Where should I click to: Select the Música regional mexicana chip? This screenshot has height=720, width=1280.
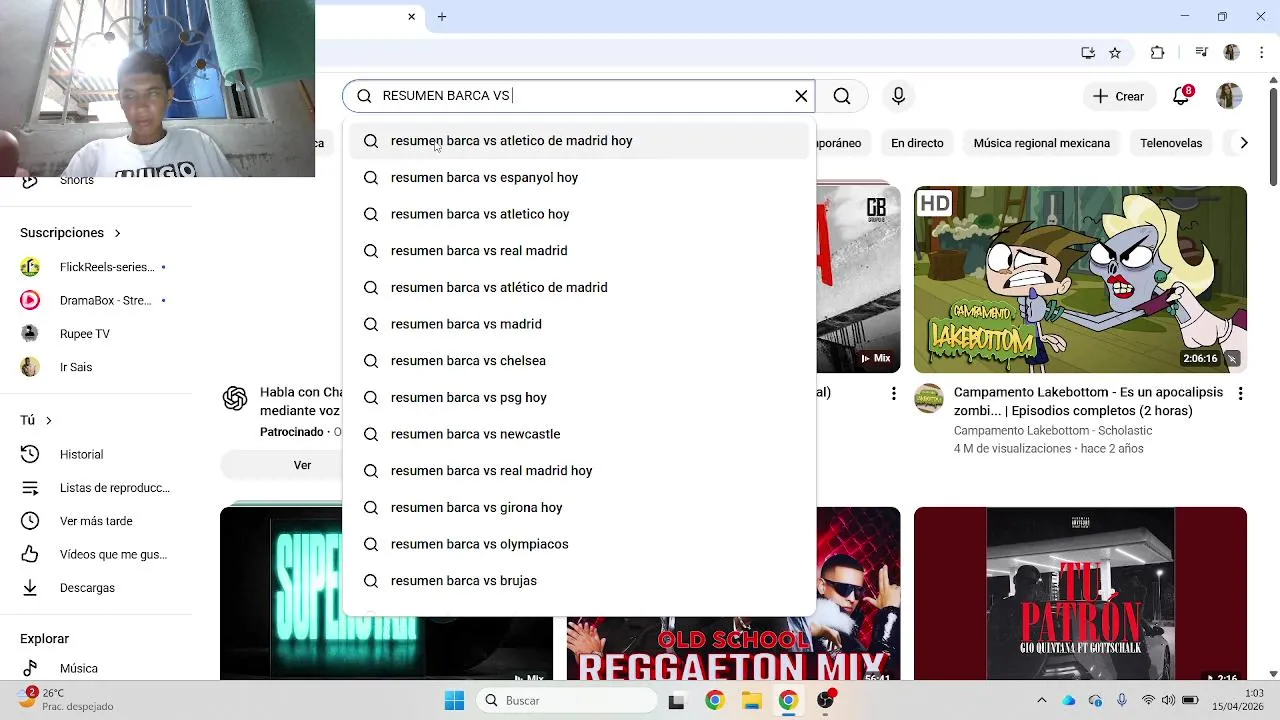coord(1041,143)
